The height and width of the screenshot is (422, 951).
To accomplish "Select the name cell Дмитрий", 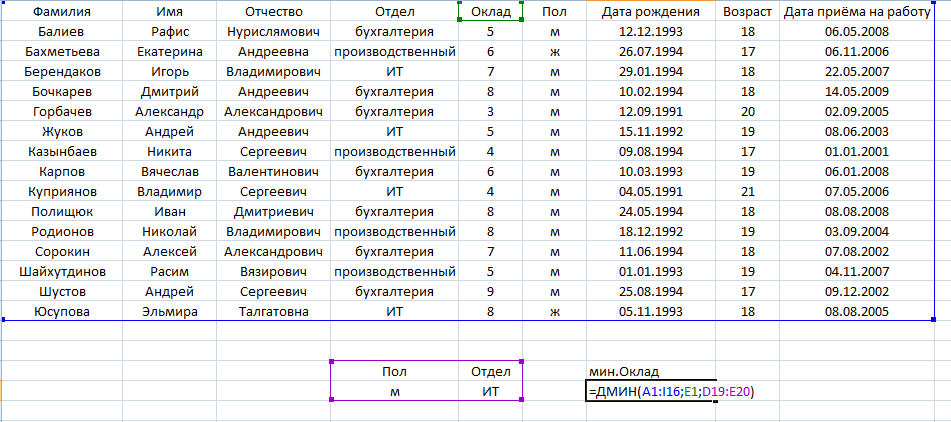I will tap(169, 92).
